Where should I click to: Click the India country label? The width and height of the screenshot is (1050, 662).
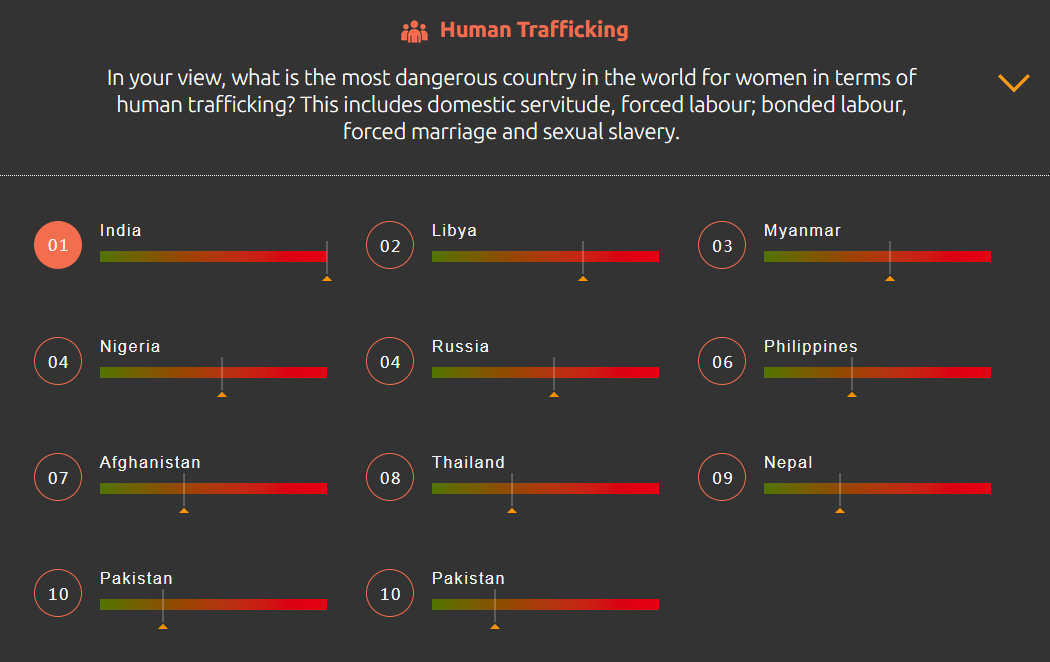[121, 231]
